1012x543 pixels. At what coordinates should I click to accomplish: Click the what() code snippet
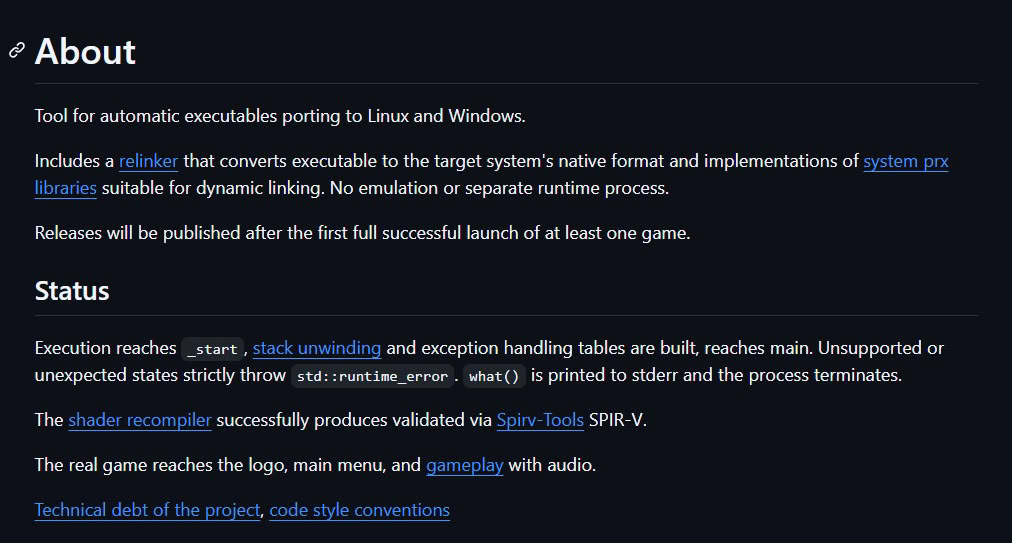coord(494,376)
